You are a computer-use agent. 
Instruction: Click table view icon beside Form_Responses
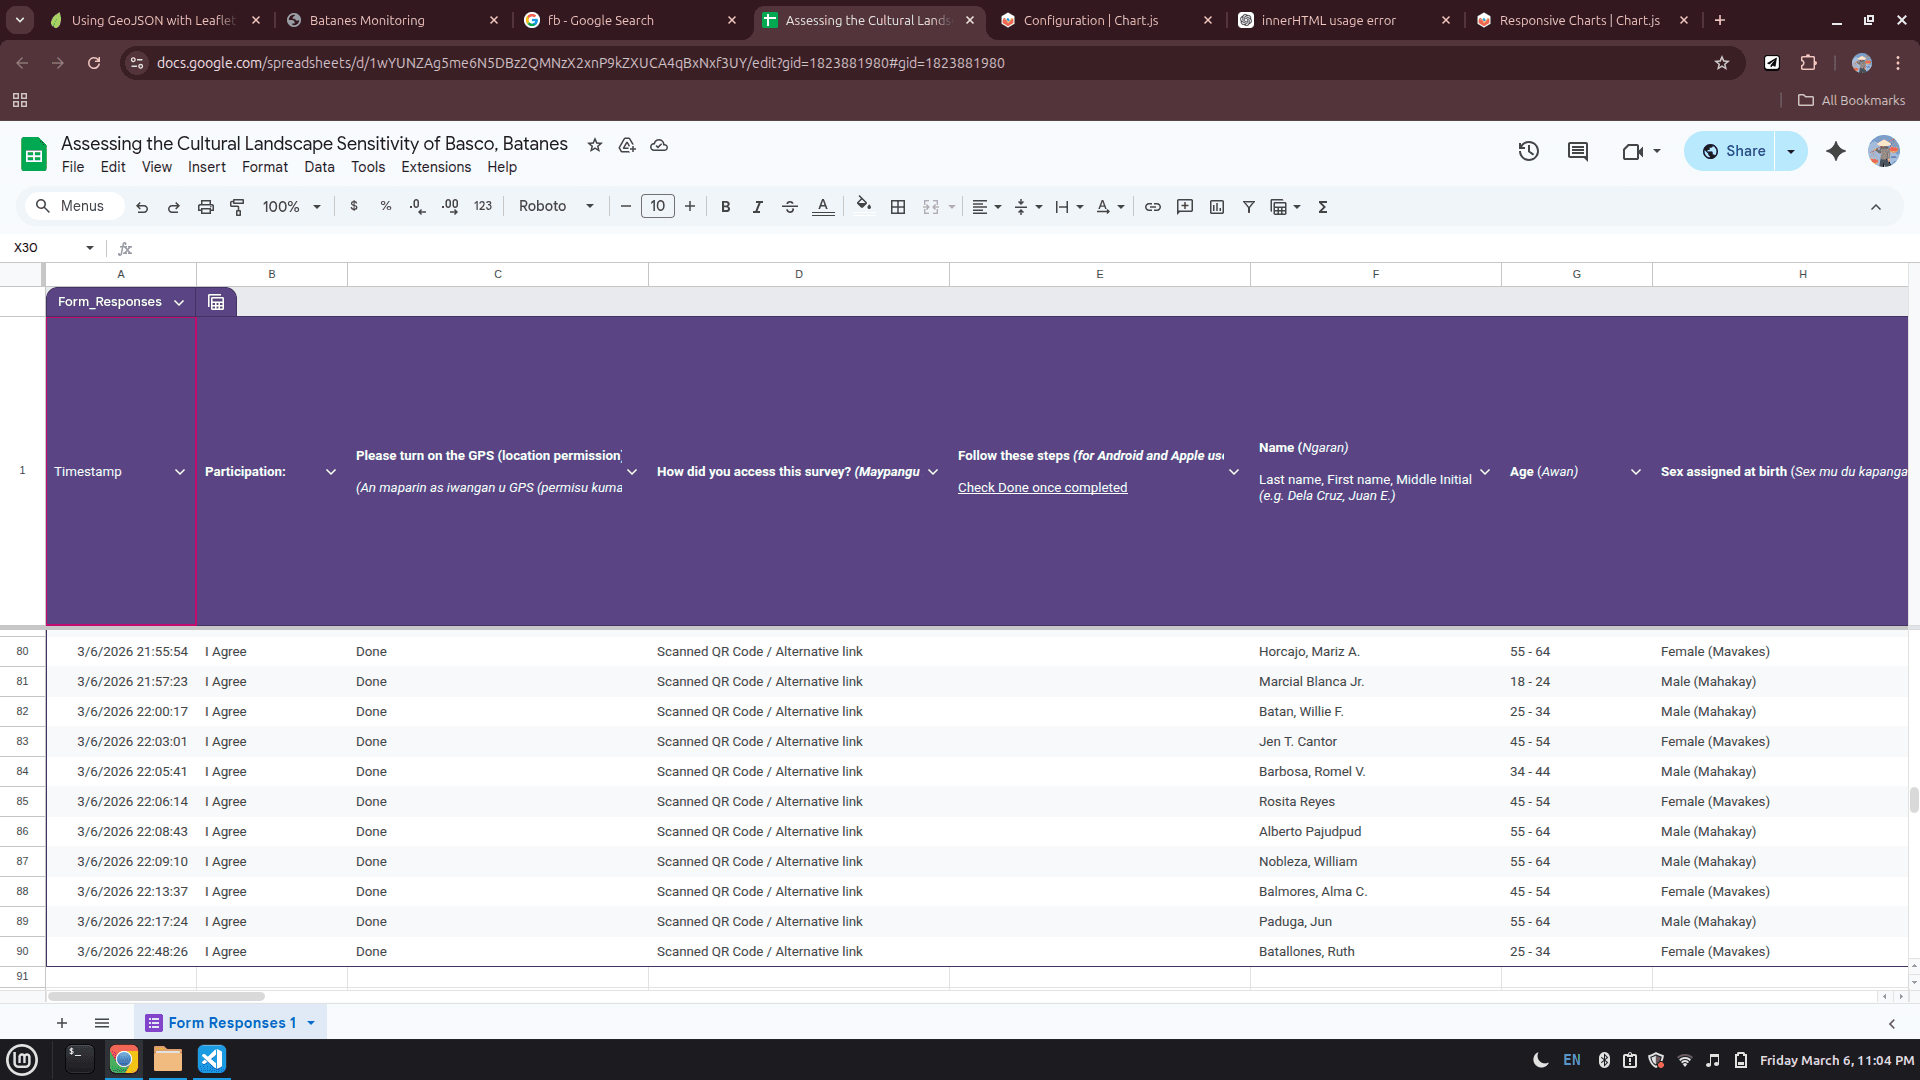216,302
